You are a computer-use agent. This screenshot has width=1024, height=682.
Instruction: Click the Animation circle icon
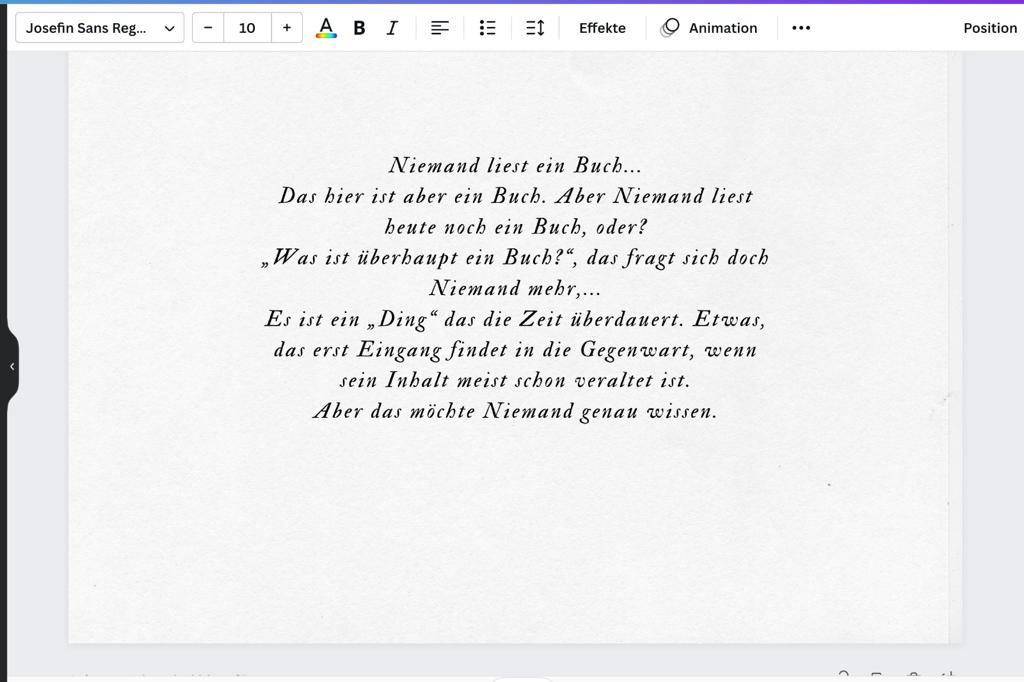[x=670, y=28]
